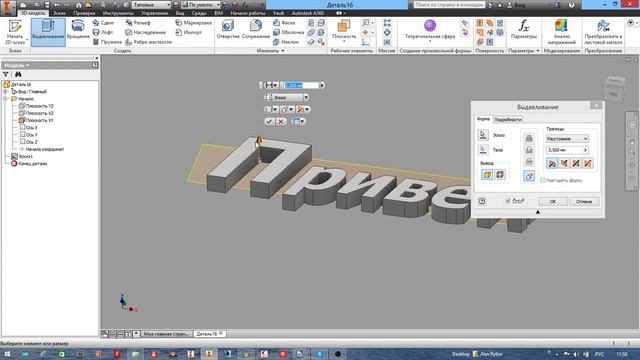This screenshot has width=640, height=360.
Task: Click the 'Отмена' cancel button
Action: pos(584,201)
